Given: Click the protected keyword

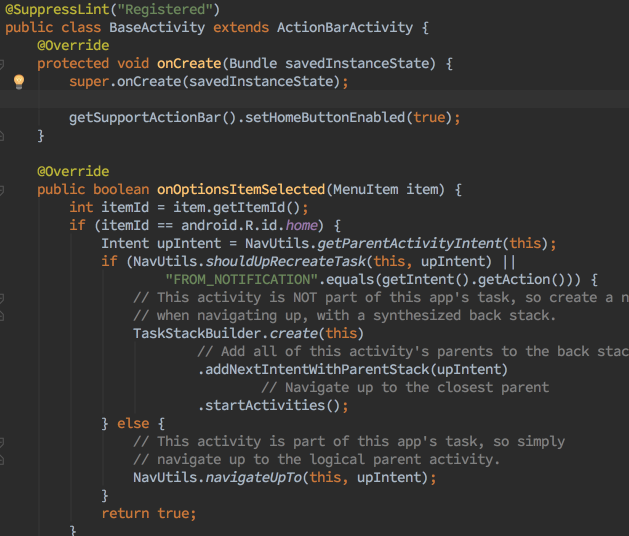Looking at the screenshot, I should [73, 63].
